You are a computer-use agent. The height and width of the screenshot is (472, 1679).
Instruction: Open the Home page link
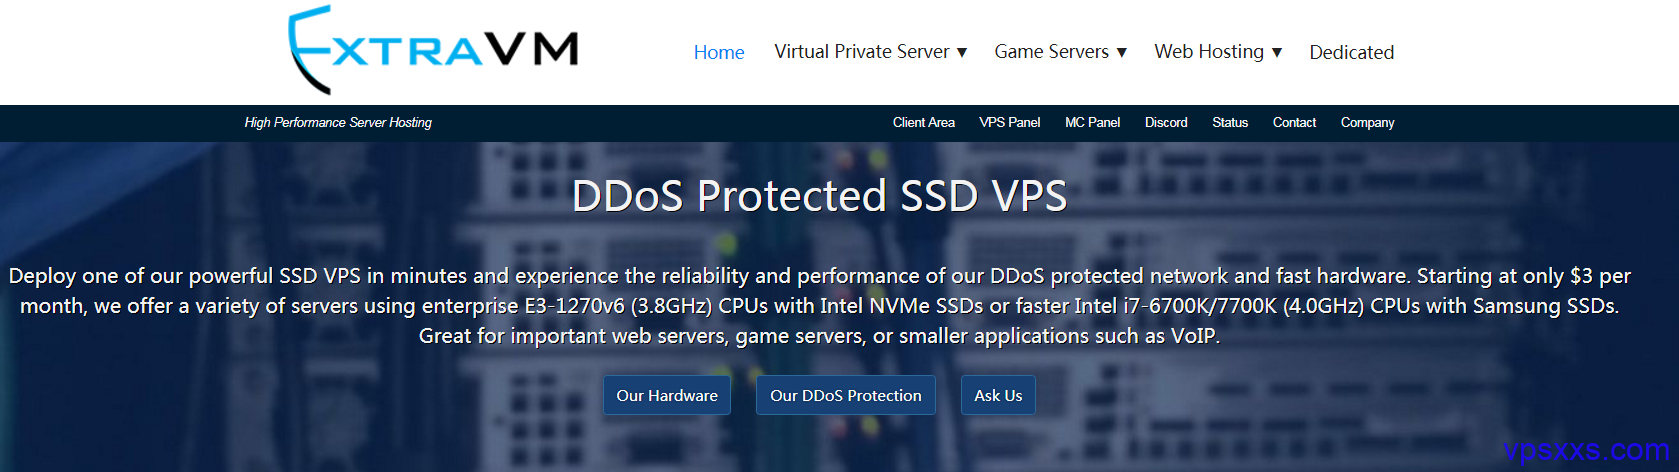719,52
